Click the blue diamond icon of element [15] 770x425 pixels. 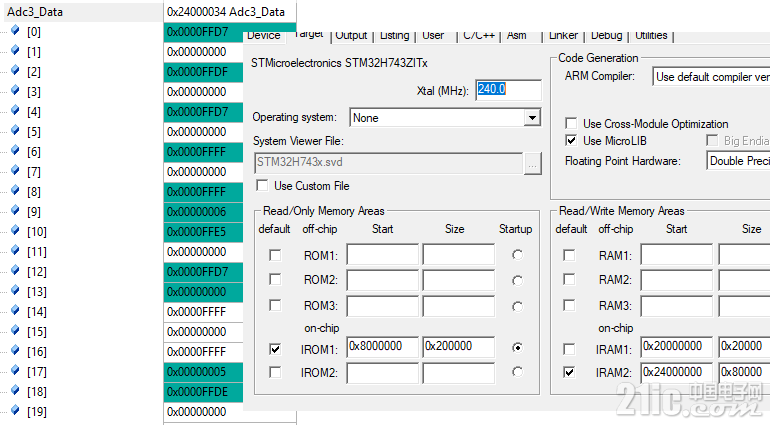15,331
